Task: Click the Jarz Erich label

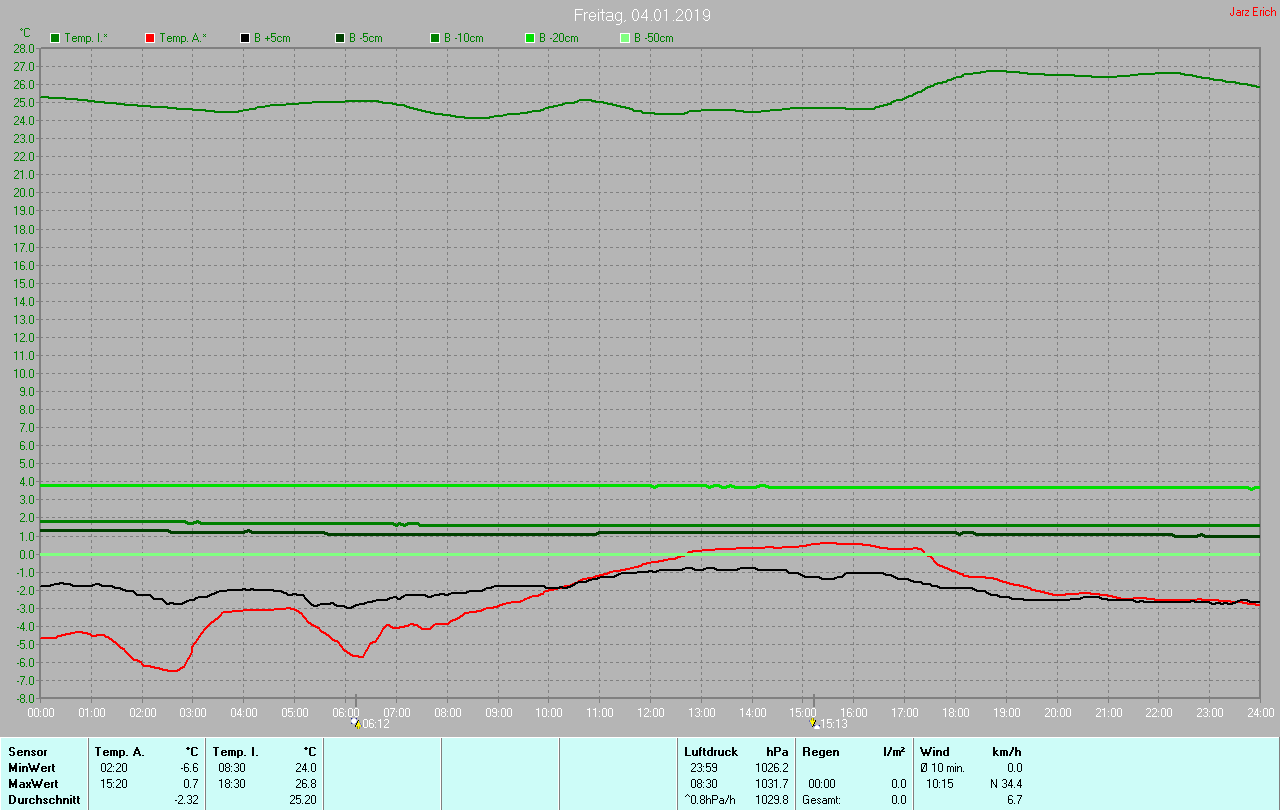Action: coord(1252,12)
